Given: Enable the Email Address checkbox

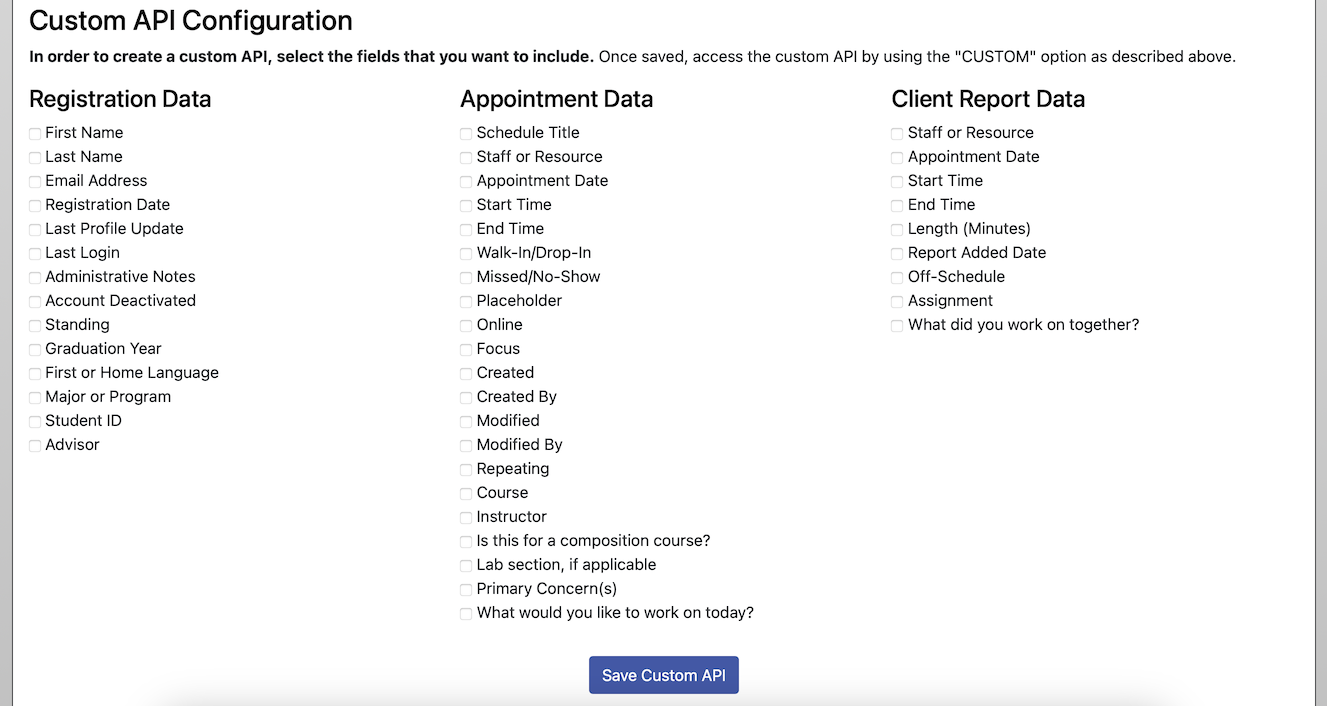Looking at the screenshot, I should 35,181.
